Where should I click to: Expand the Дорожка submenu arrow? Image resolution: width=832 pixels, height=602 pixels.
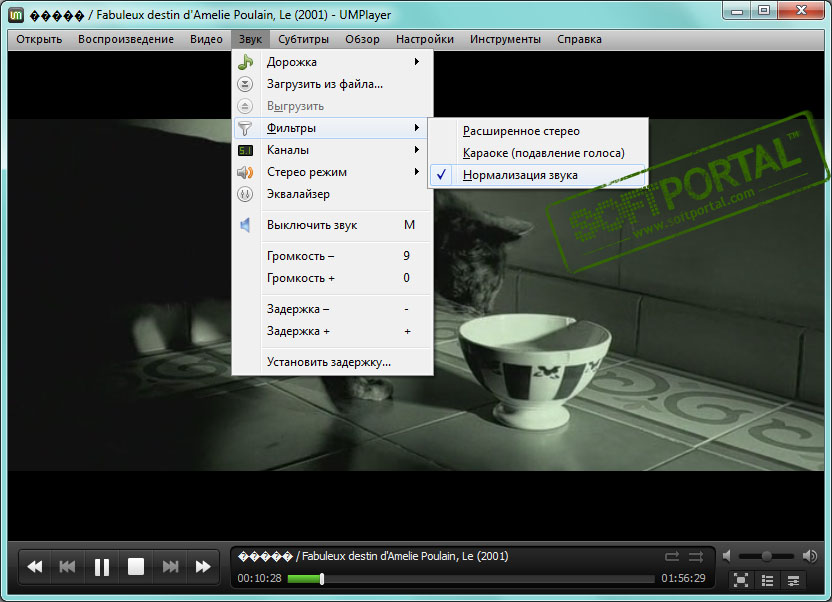pos(417,62)
